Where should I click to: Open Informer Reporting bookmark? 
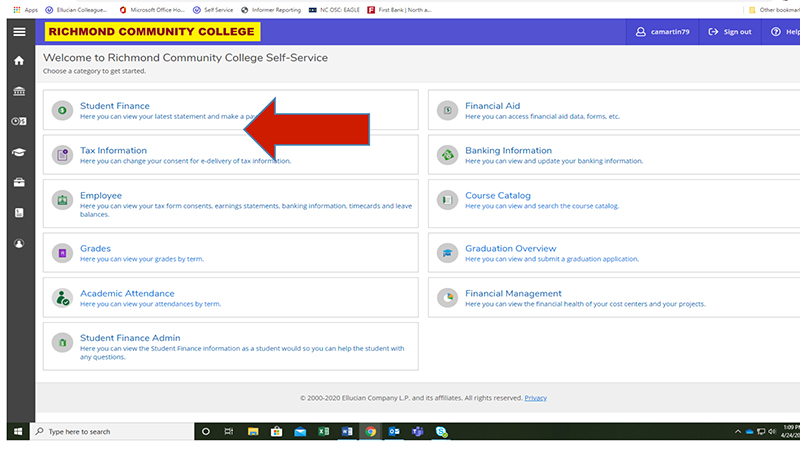(271, 10)
